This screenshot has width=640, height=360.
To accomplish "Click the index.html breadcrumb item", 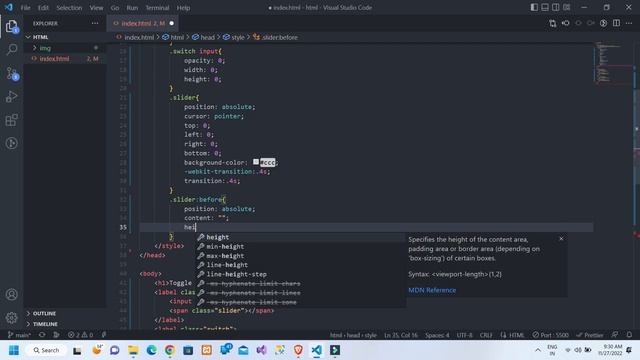I will tap(135, 37).
